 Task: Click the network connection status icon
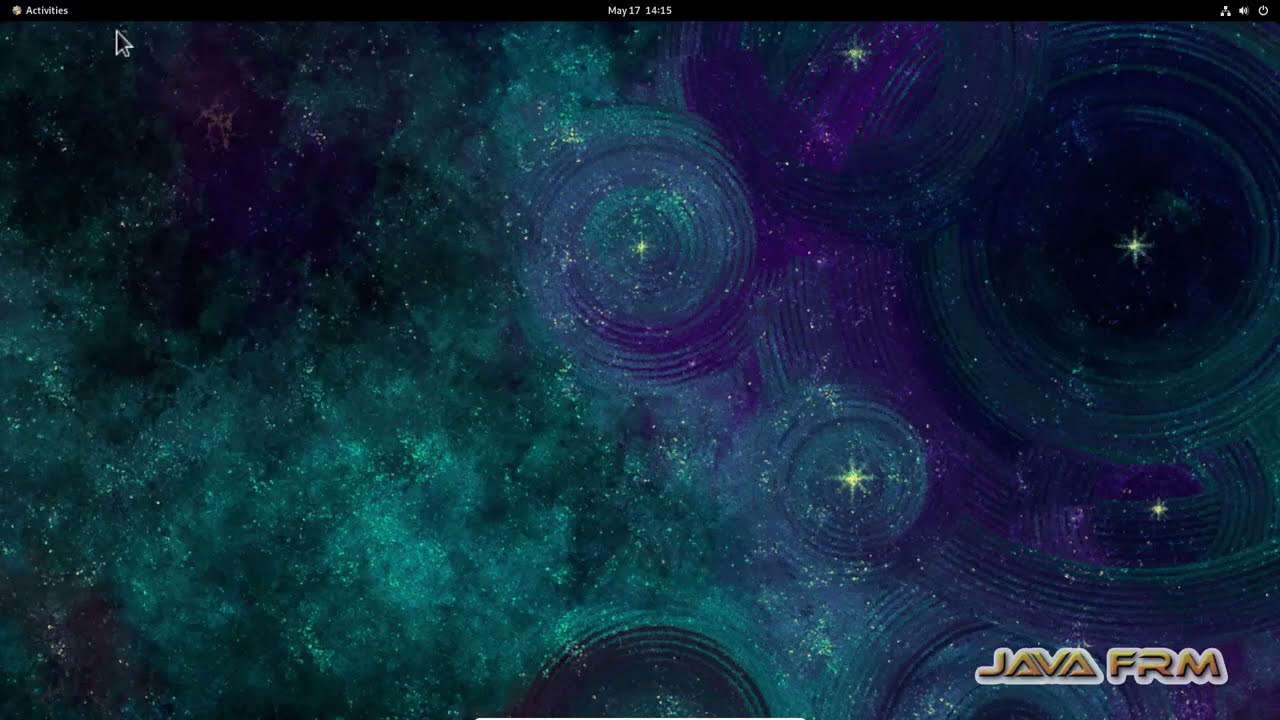click(x=1226, y=10)
